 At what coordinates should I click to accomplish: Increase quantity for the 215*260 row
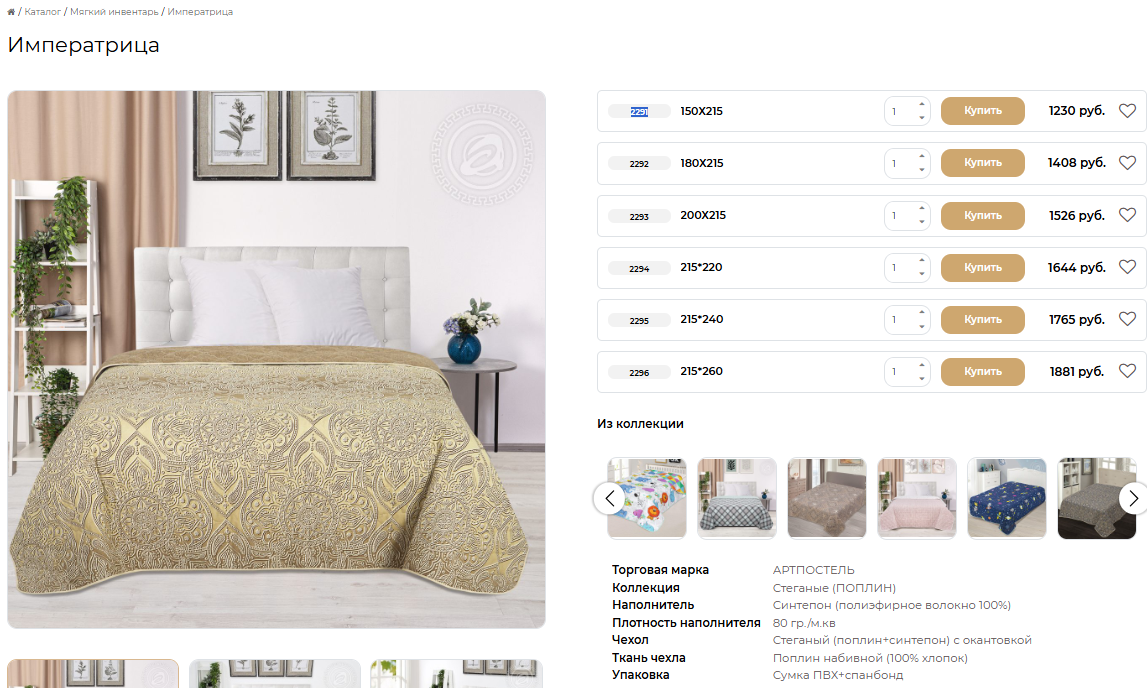[x=922, y=365]
